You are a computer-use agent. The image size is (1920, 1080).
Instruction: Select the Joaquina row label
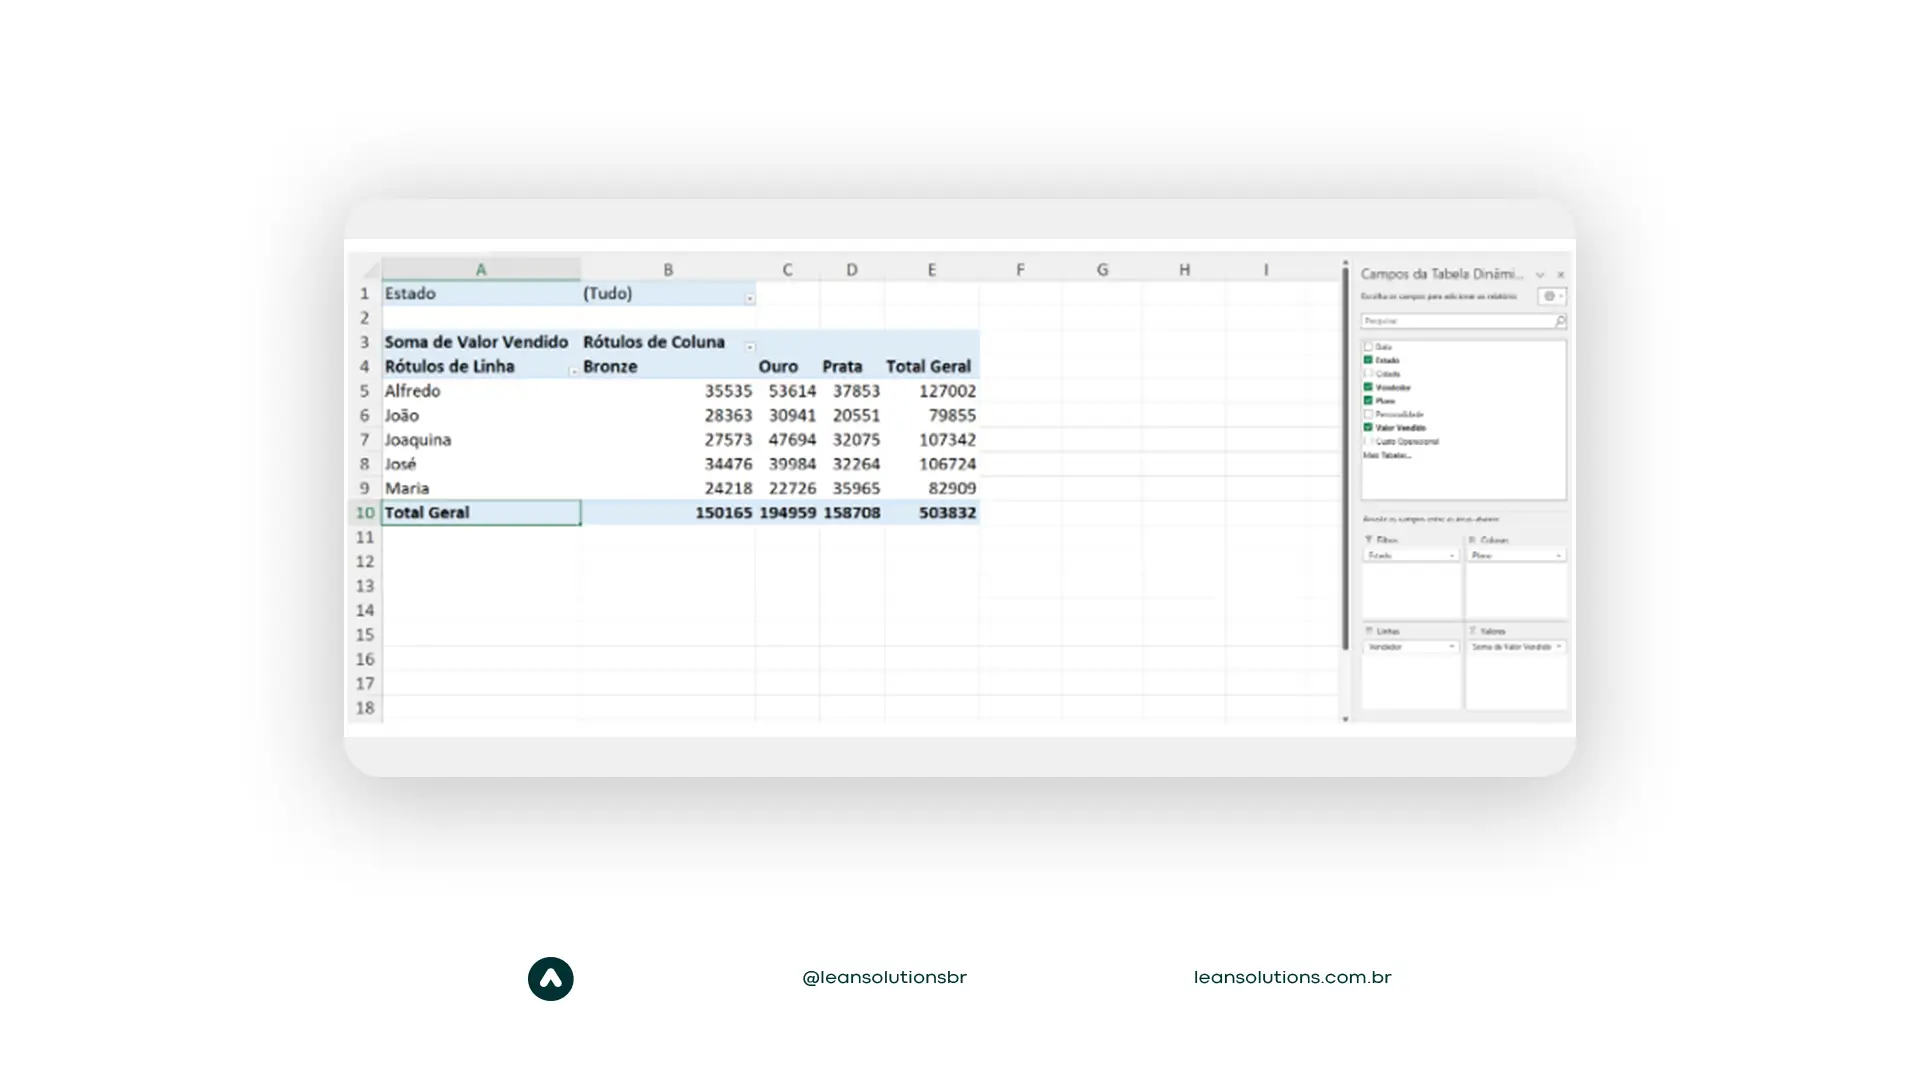pyautogui.click(x=418, y=440)
